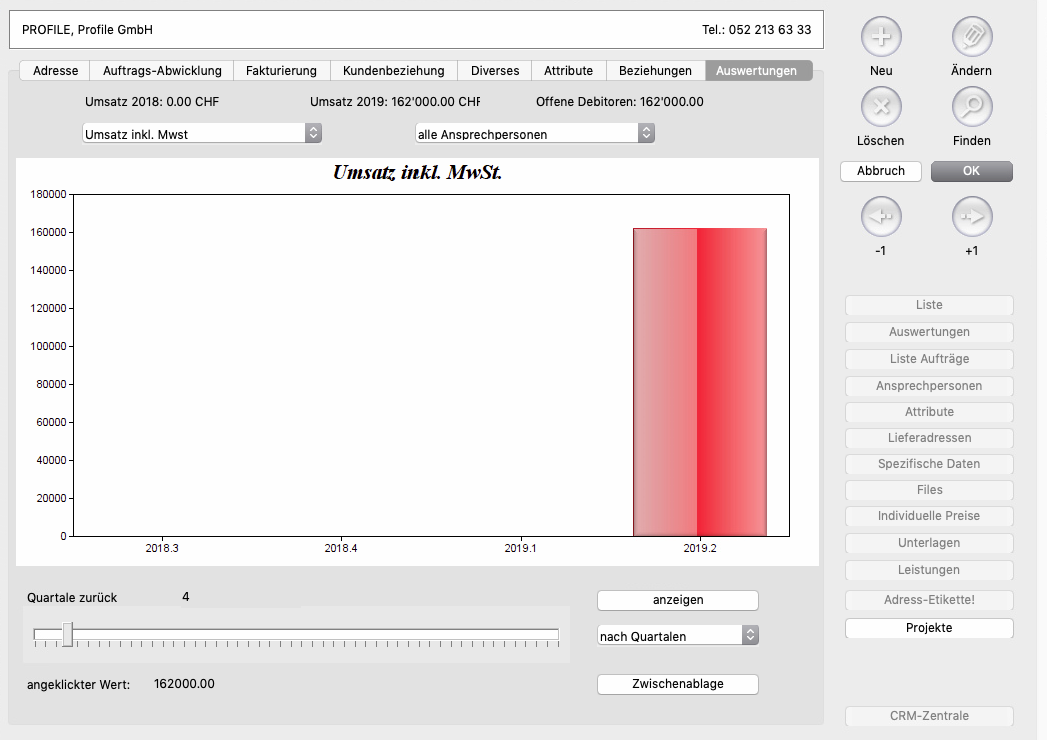Image resolution: width=1047 pixels, height=740 pixels.
Task: Click the Zwischenablage button
Action: coord(678,684)
